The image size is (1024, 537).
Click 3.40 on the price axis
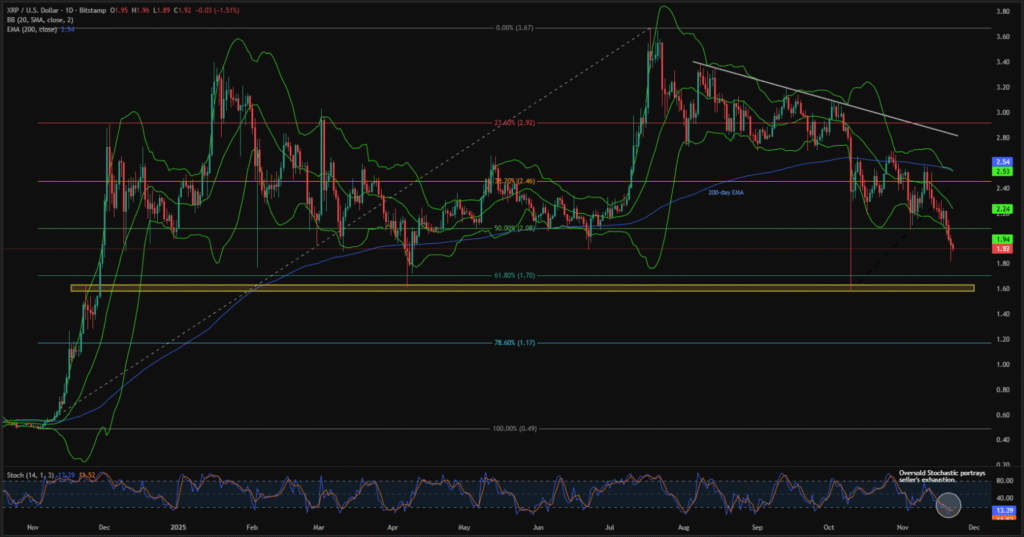pyautogui.click(x=1003, y=62)
